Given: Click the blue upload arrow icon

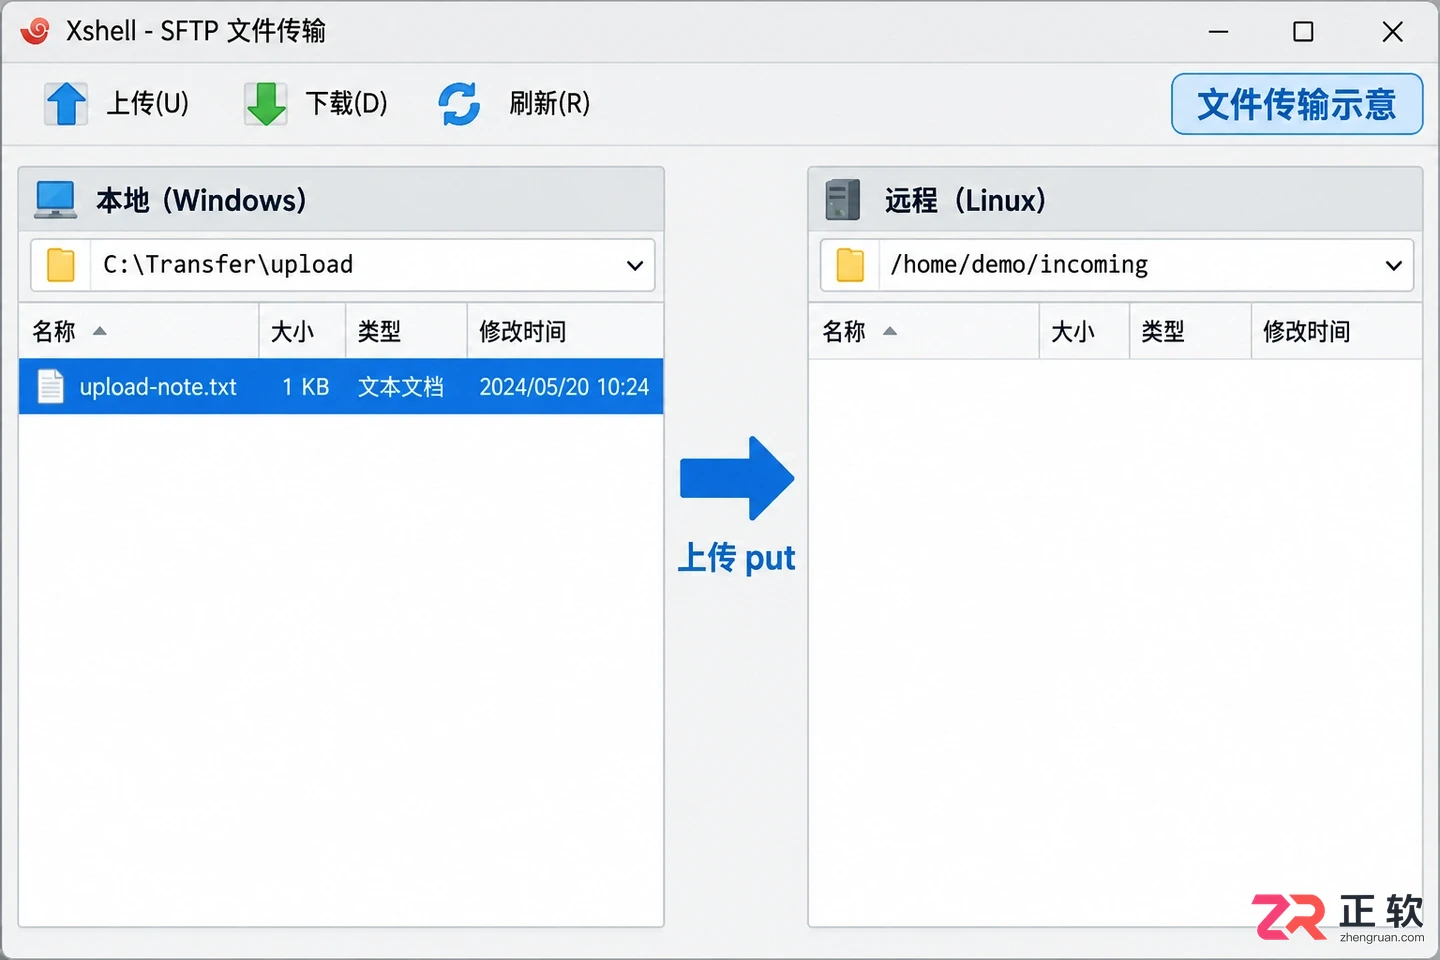Looking at the screenshot, I should (x=66, y=104).
